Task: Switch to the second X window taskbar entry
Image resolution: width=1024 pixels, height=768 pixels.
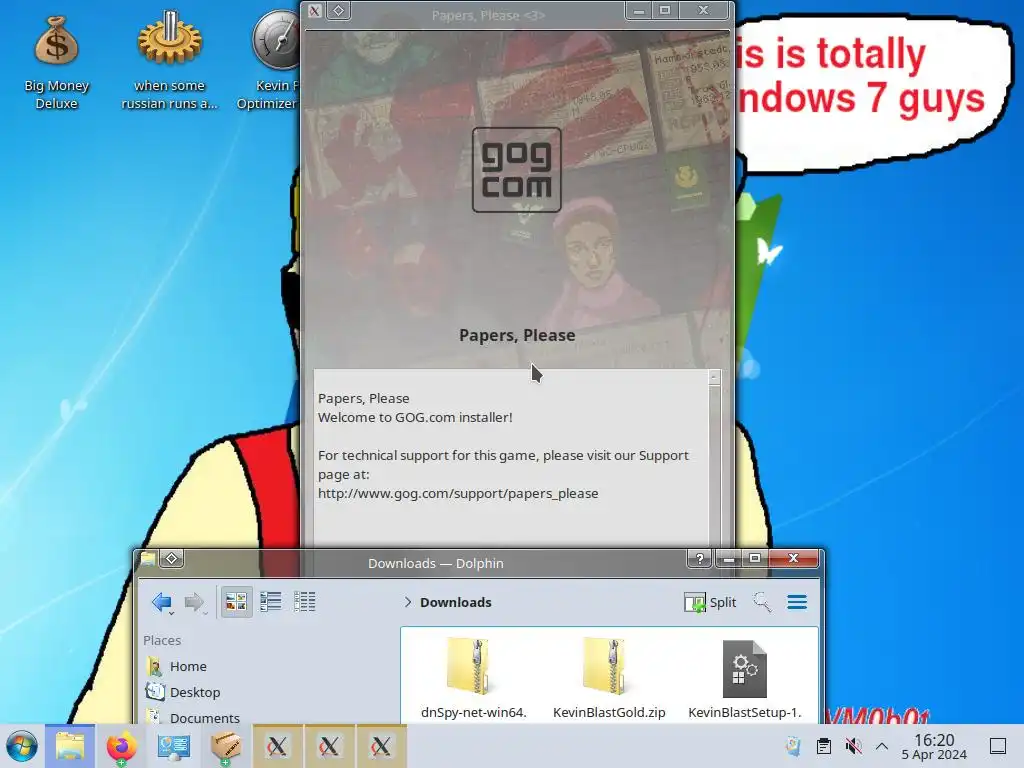Action: (x=329, y=746)
